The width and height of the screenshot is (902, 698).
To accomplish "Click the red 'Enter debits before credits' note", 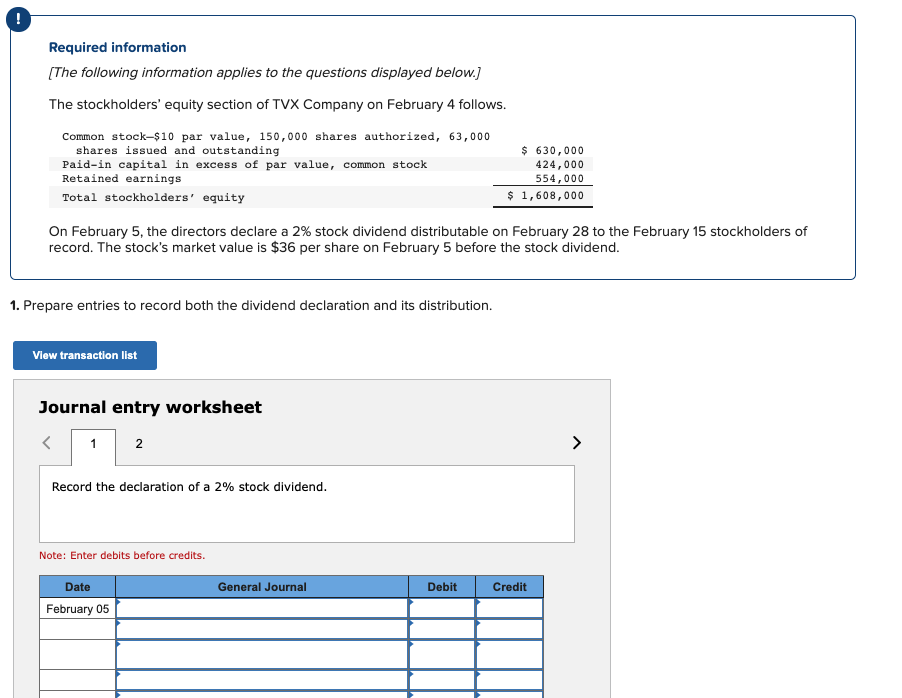I will (x=122, y=555).
